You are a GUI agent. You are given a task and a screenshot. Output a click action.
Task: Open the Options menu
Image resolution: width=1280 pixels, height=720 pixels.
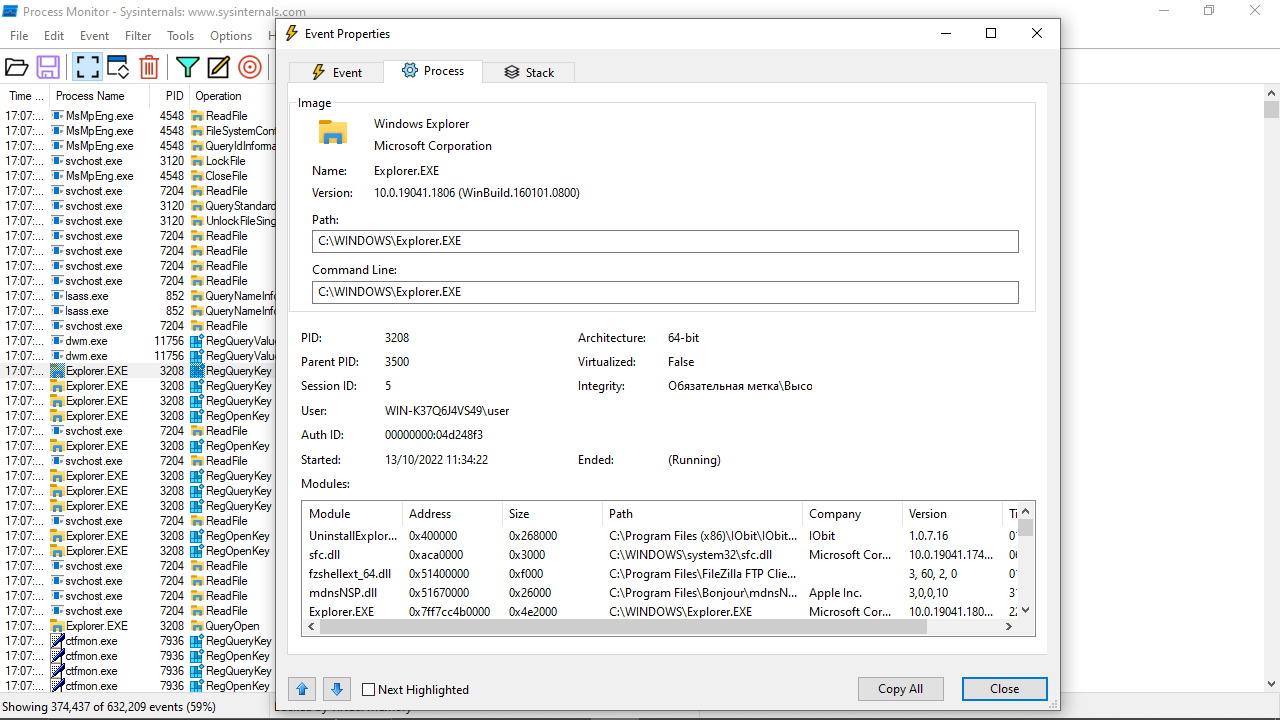click(x=231, y=35)
